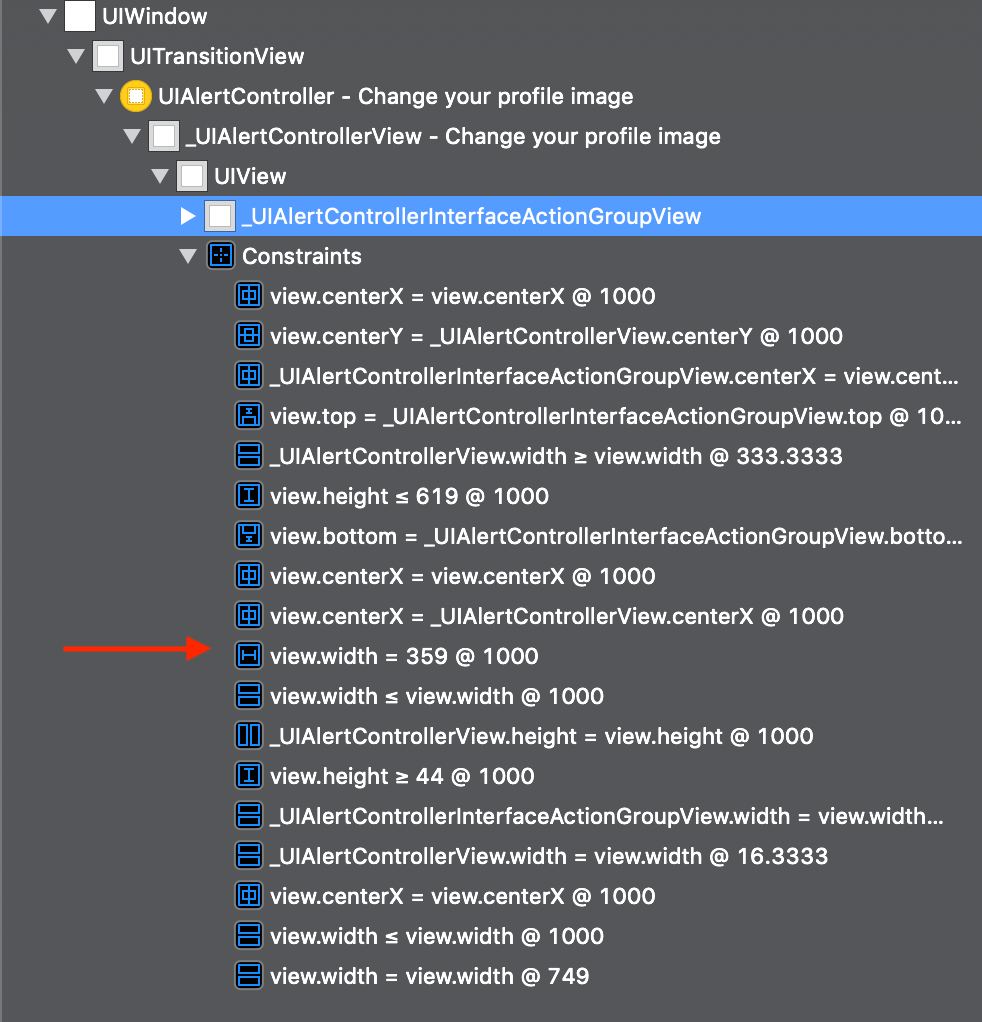Select view.centerX = _UIAlertControllerView.centerX @ 1000

pyautogui.click(x=557, y=616)
